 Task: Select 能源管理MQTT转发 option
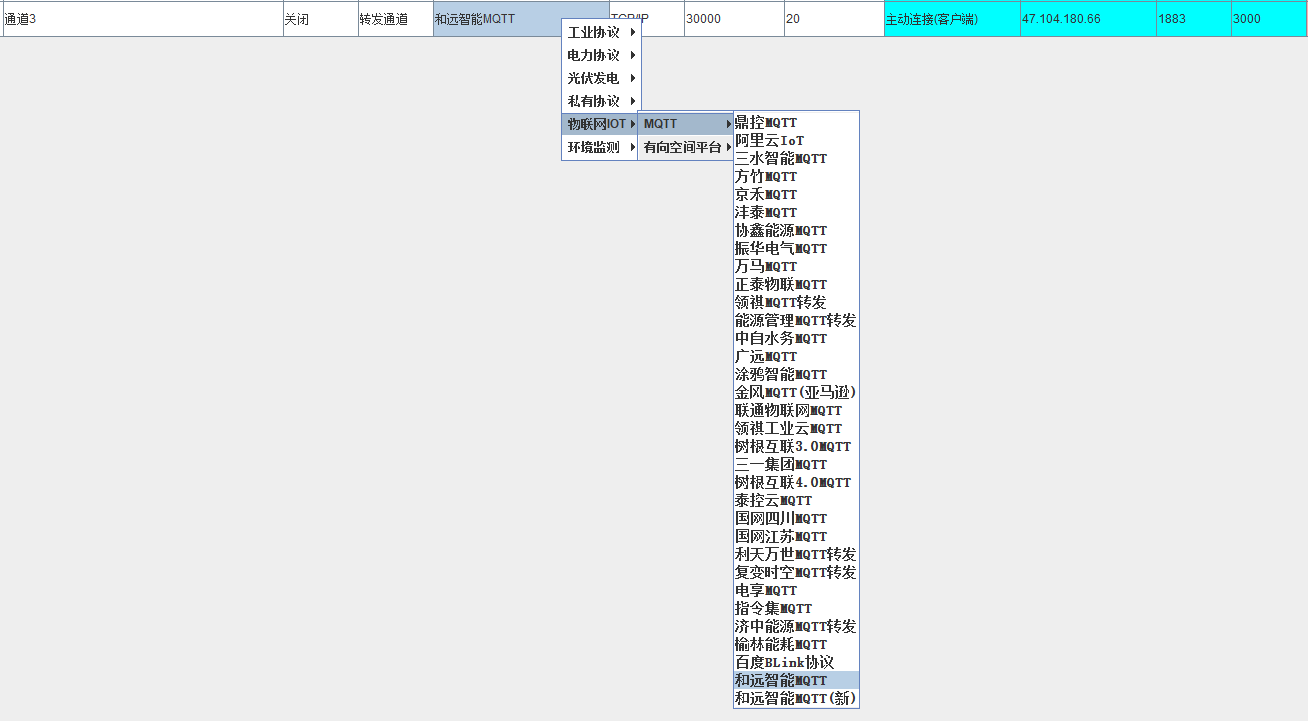796,320
